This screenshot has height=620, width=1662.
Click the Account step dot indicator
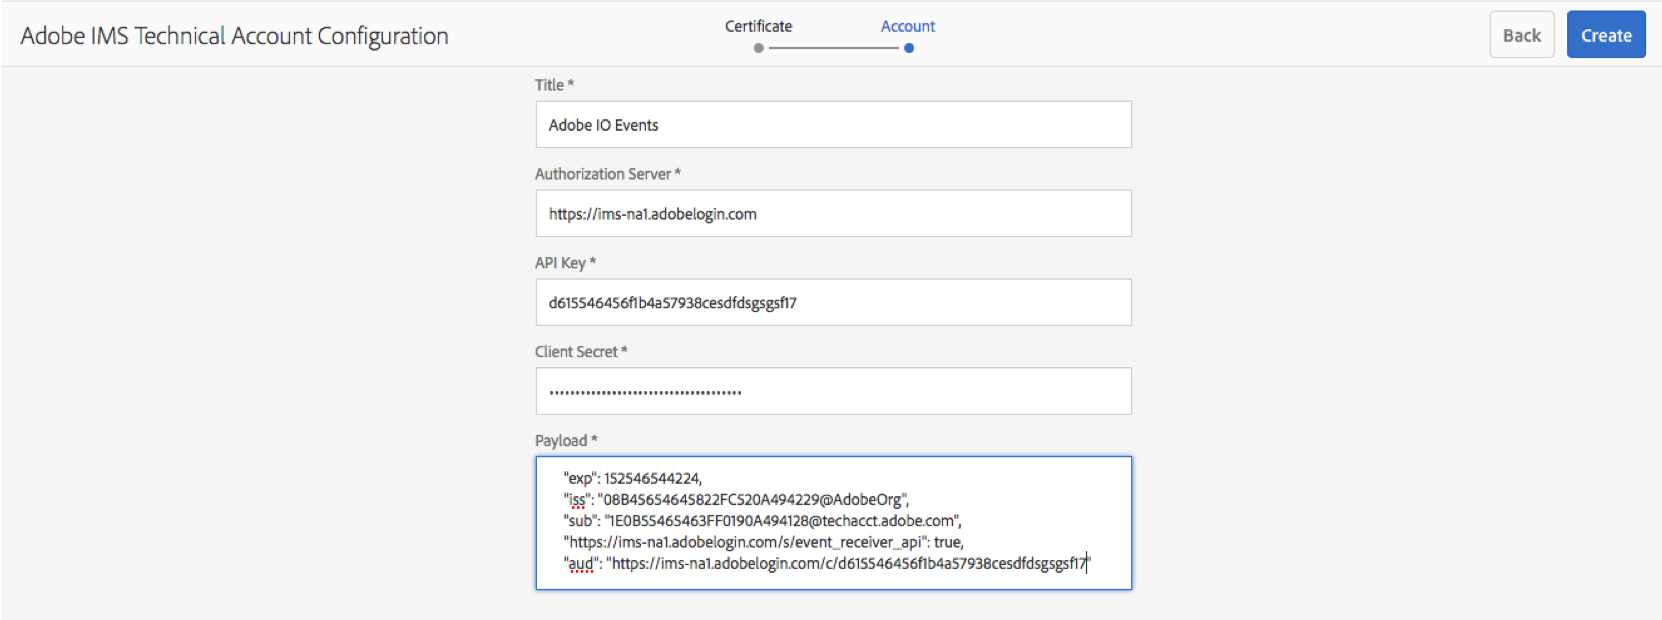909,48
